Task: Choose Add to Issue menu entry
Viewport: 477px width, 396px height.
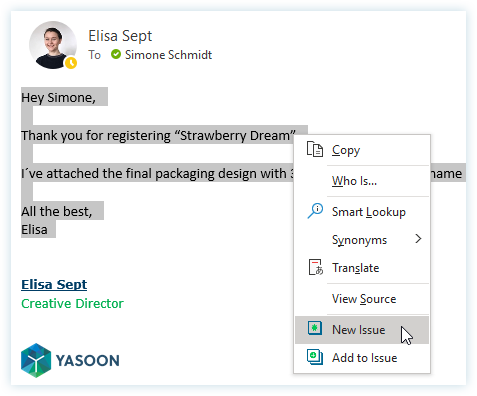Action: pyautogui.click(x=362, y=358)
